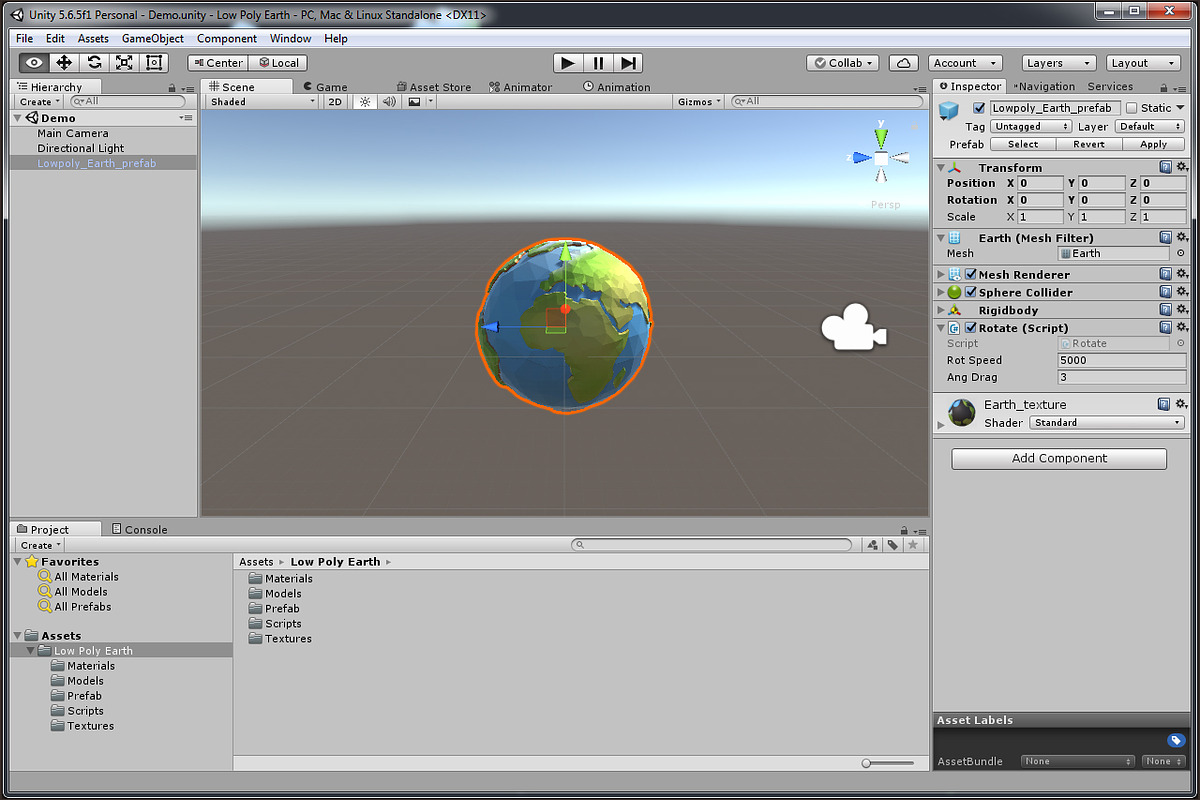Toggle scene audio speaker icon
Screen dimensions: 1200x800
click(389, 102)
